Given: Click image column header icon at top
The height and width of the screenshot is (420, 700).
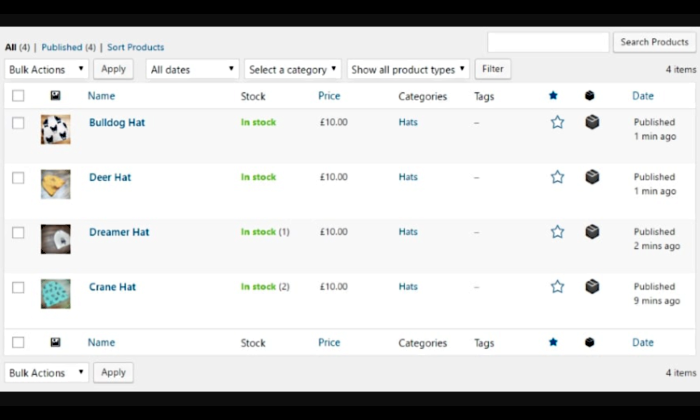Looking at the screenshot, I should [55, 96].
